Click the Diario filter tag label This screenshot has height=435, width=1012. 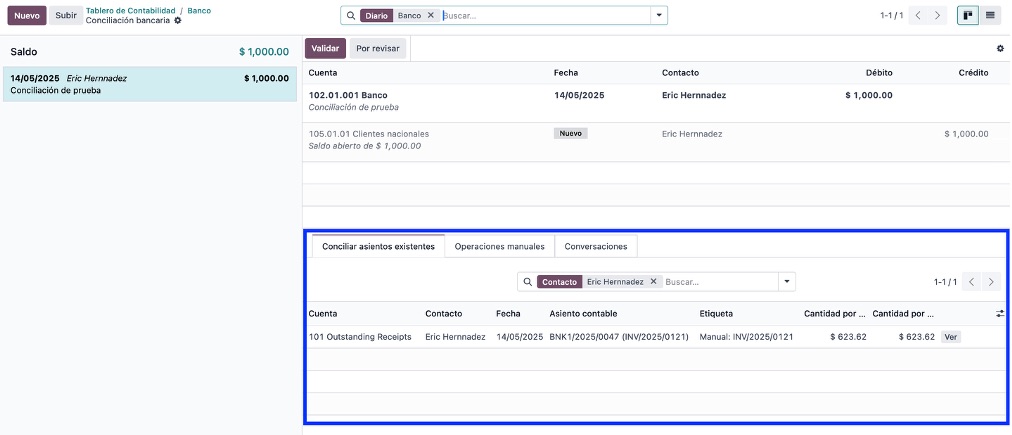tap(376, 15)
